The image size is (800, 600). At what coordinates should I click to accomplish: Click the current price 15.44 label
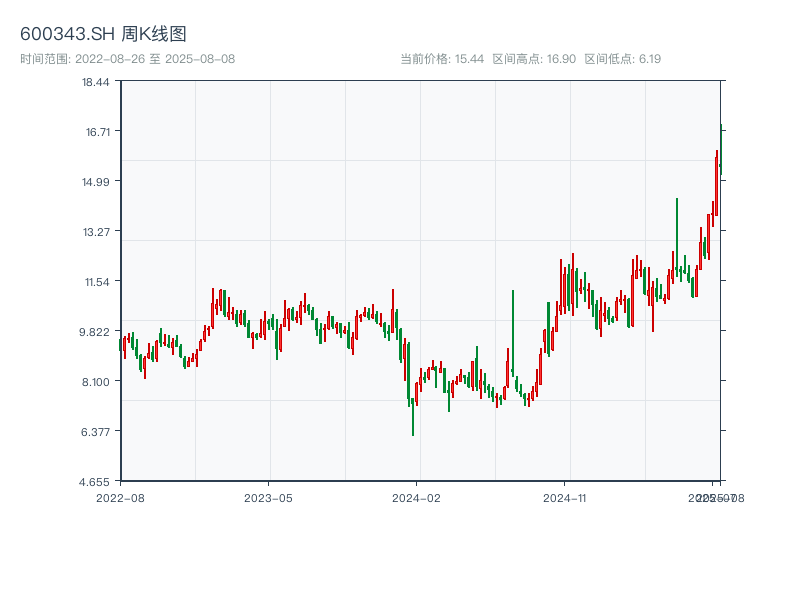tap(441, 59)
